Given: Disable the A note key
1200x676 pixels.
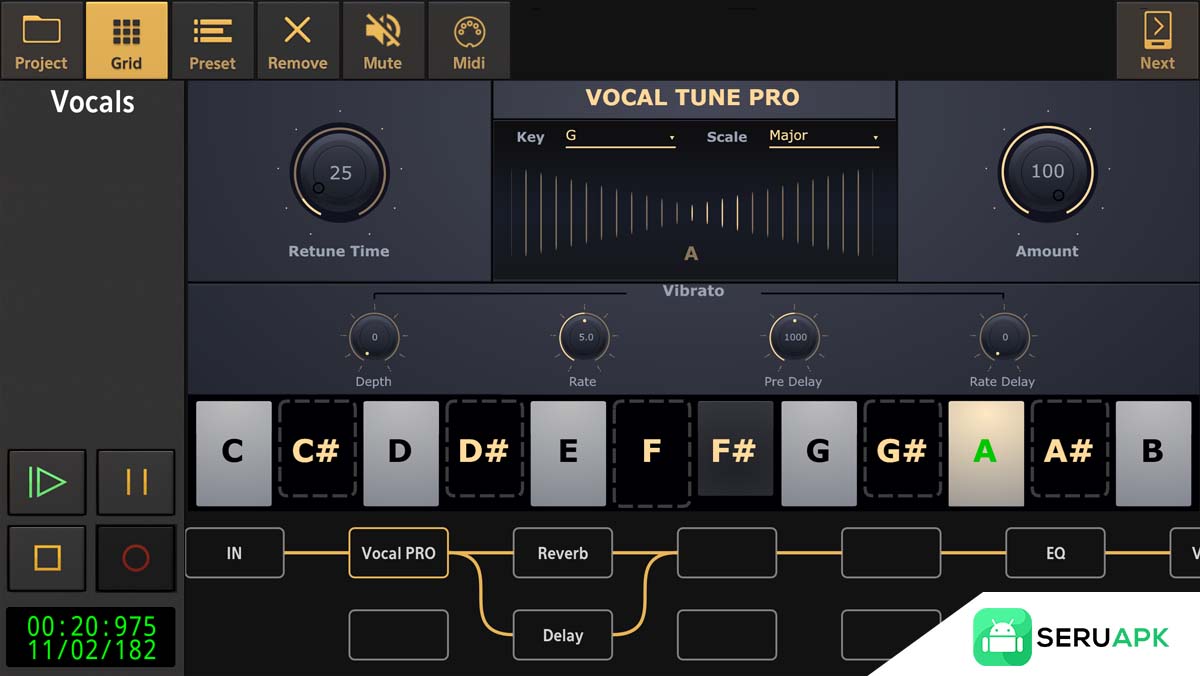Looking at the screenshot, I should click(x=985, y=452).
